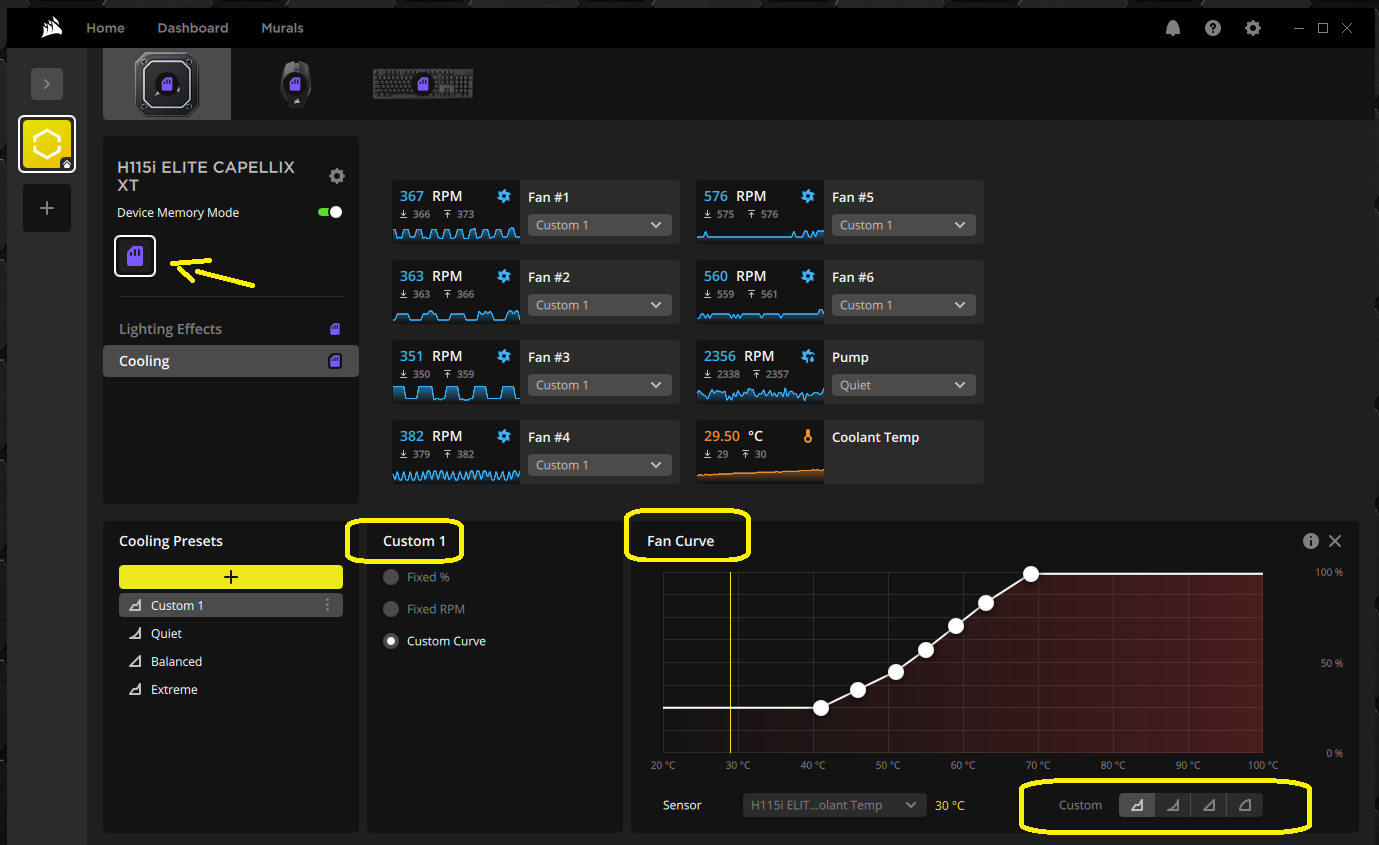Image resolution: width=1379 pixels, height=845 pixels.
Task: Open Custom 1 preset three-dot menu
Action: [327, 605]
